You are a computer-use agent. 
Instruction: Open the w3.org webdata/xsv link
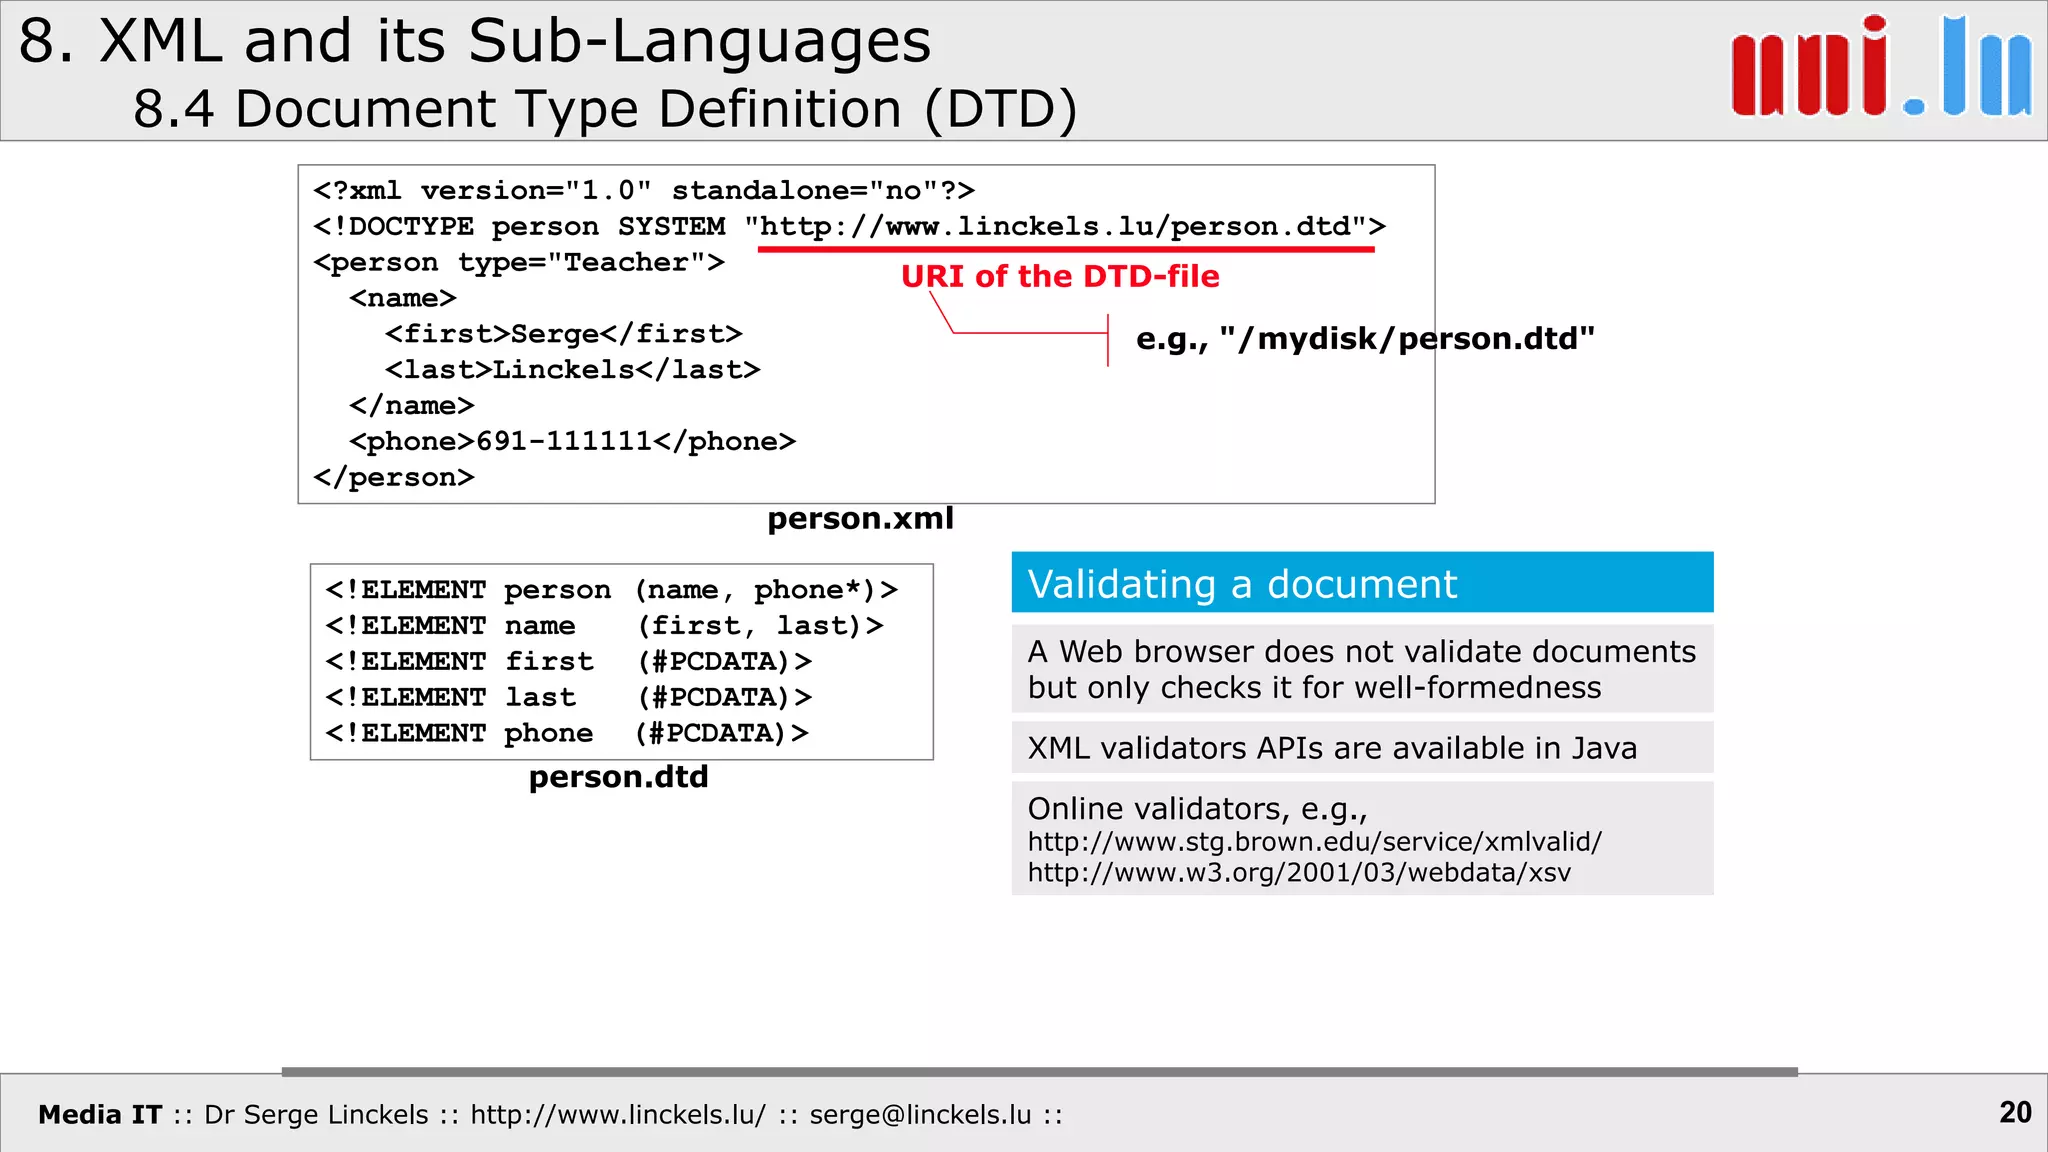[1299, 873]
